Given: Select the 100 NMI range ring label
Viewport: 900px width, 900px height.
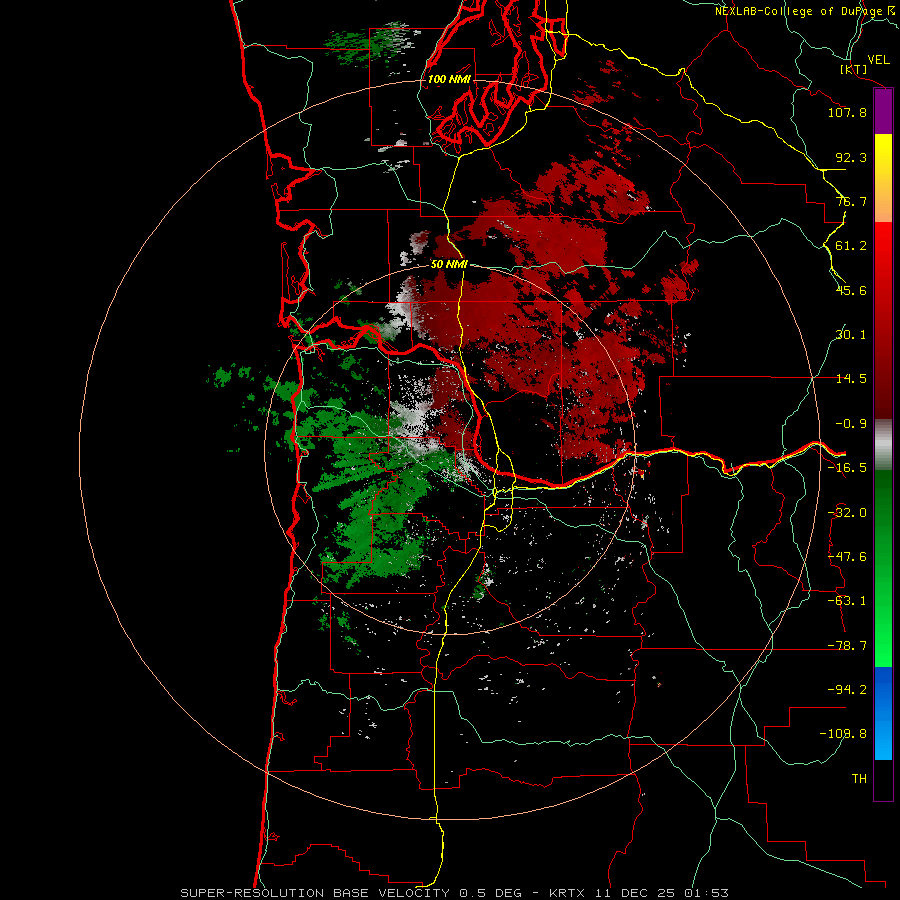Looking at the screenshot, I should 449,79.
